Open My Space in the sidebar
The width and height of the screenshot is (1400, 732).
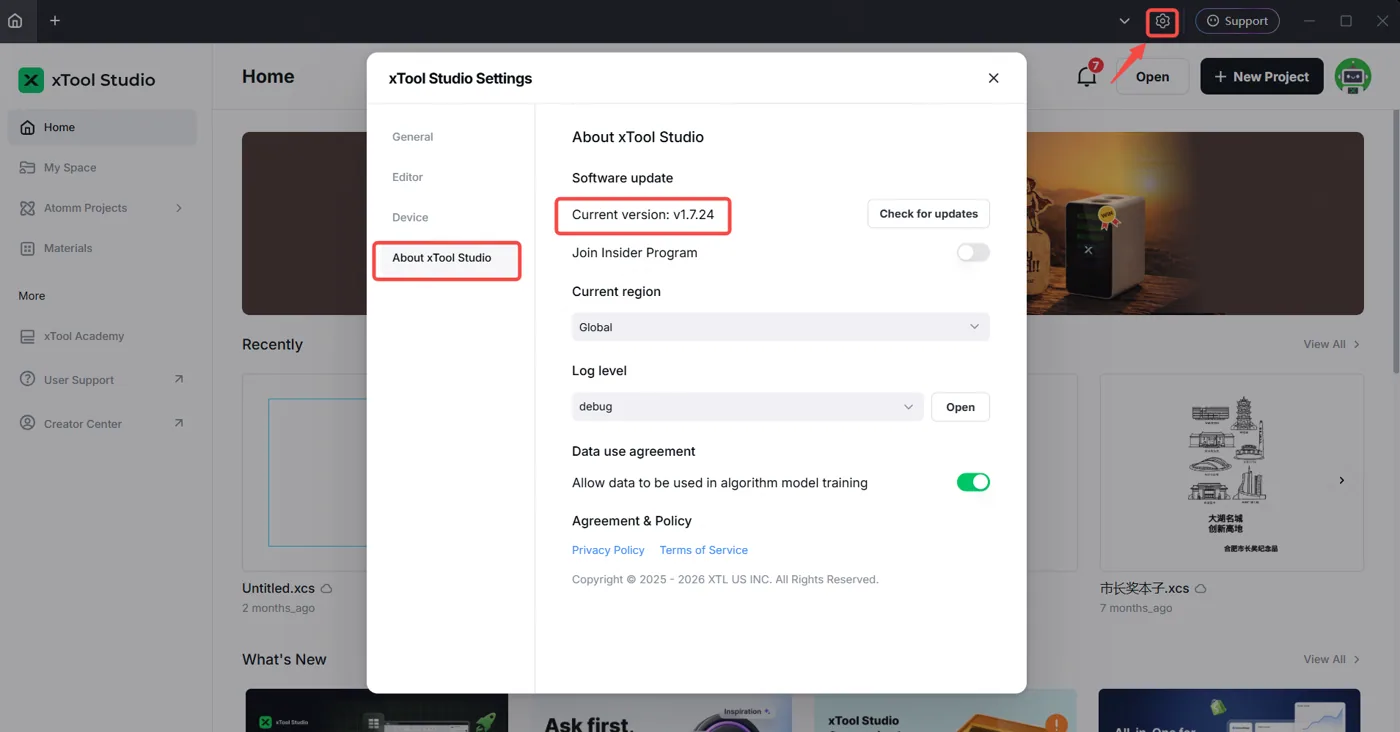click(102, 167)
